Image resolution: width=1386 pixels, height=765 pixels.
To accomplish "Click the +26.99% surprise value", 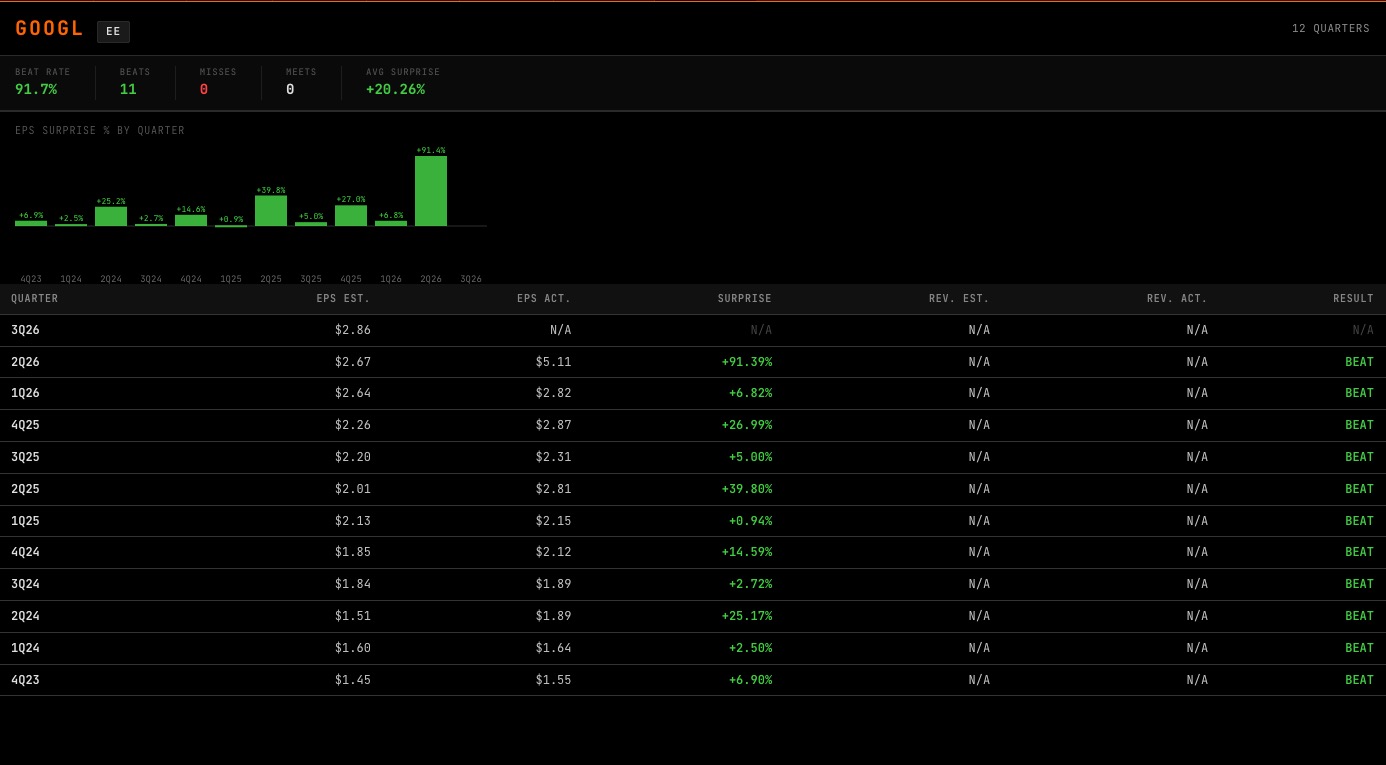I will coord(747,425).
